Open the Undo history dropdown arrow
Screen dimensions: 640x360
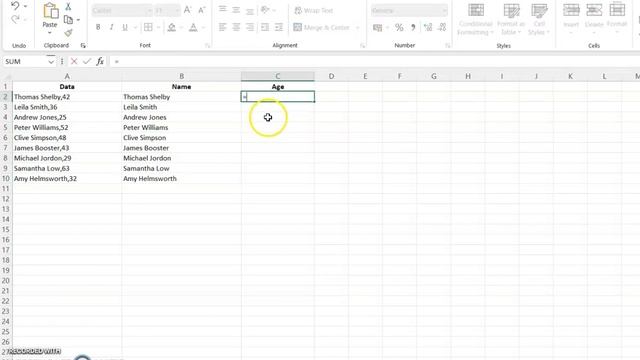point(25,6)
